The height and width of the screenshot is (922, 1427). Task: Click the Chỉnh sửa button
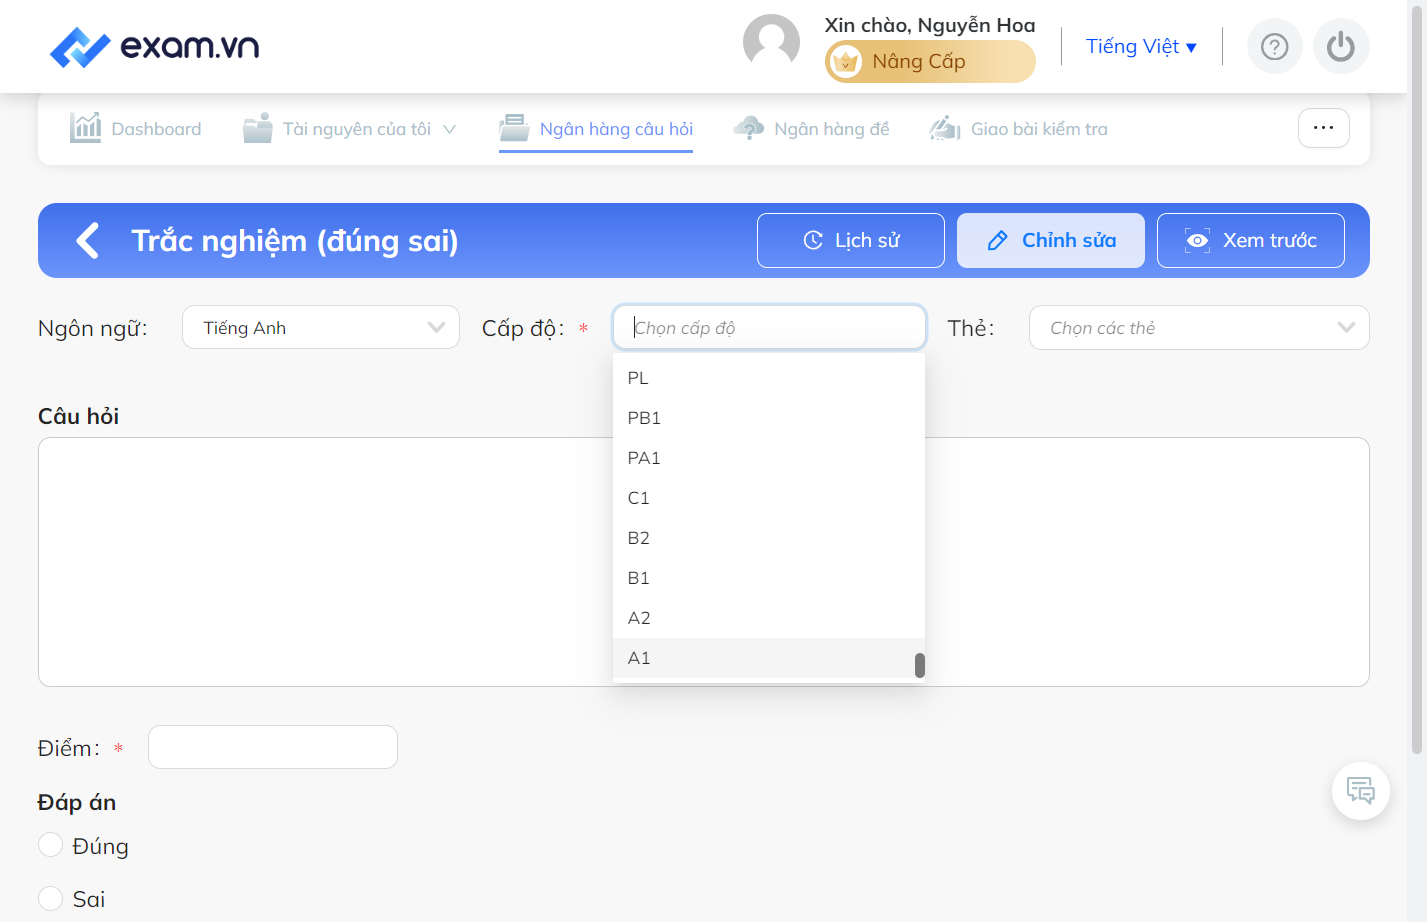[1051, 240]
